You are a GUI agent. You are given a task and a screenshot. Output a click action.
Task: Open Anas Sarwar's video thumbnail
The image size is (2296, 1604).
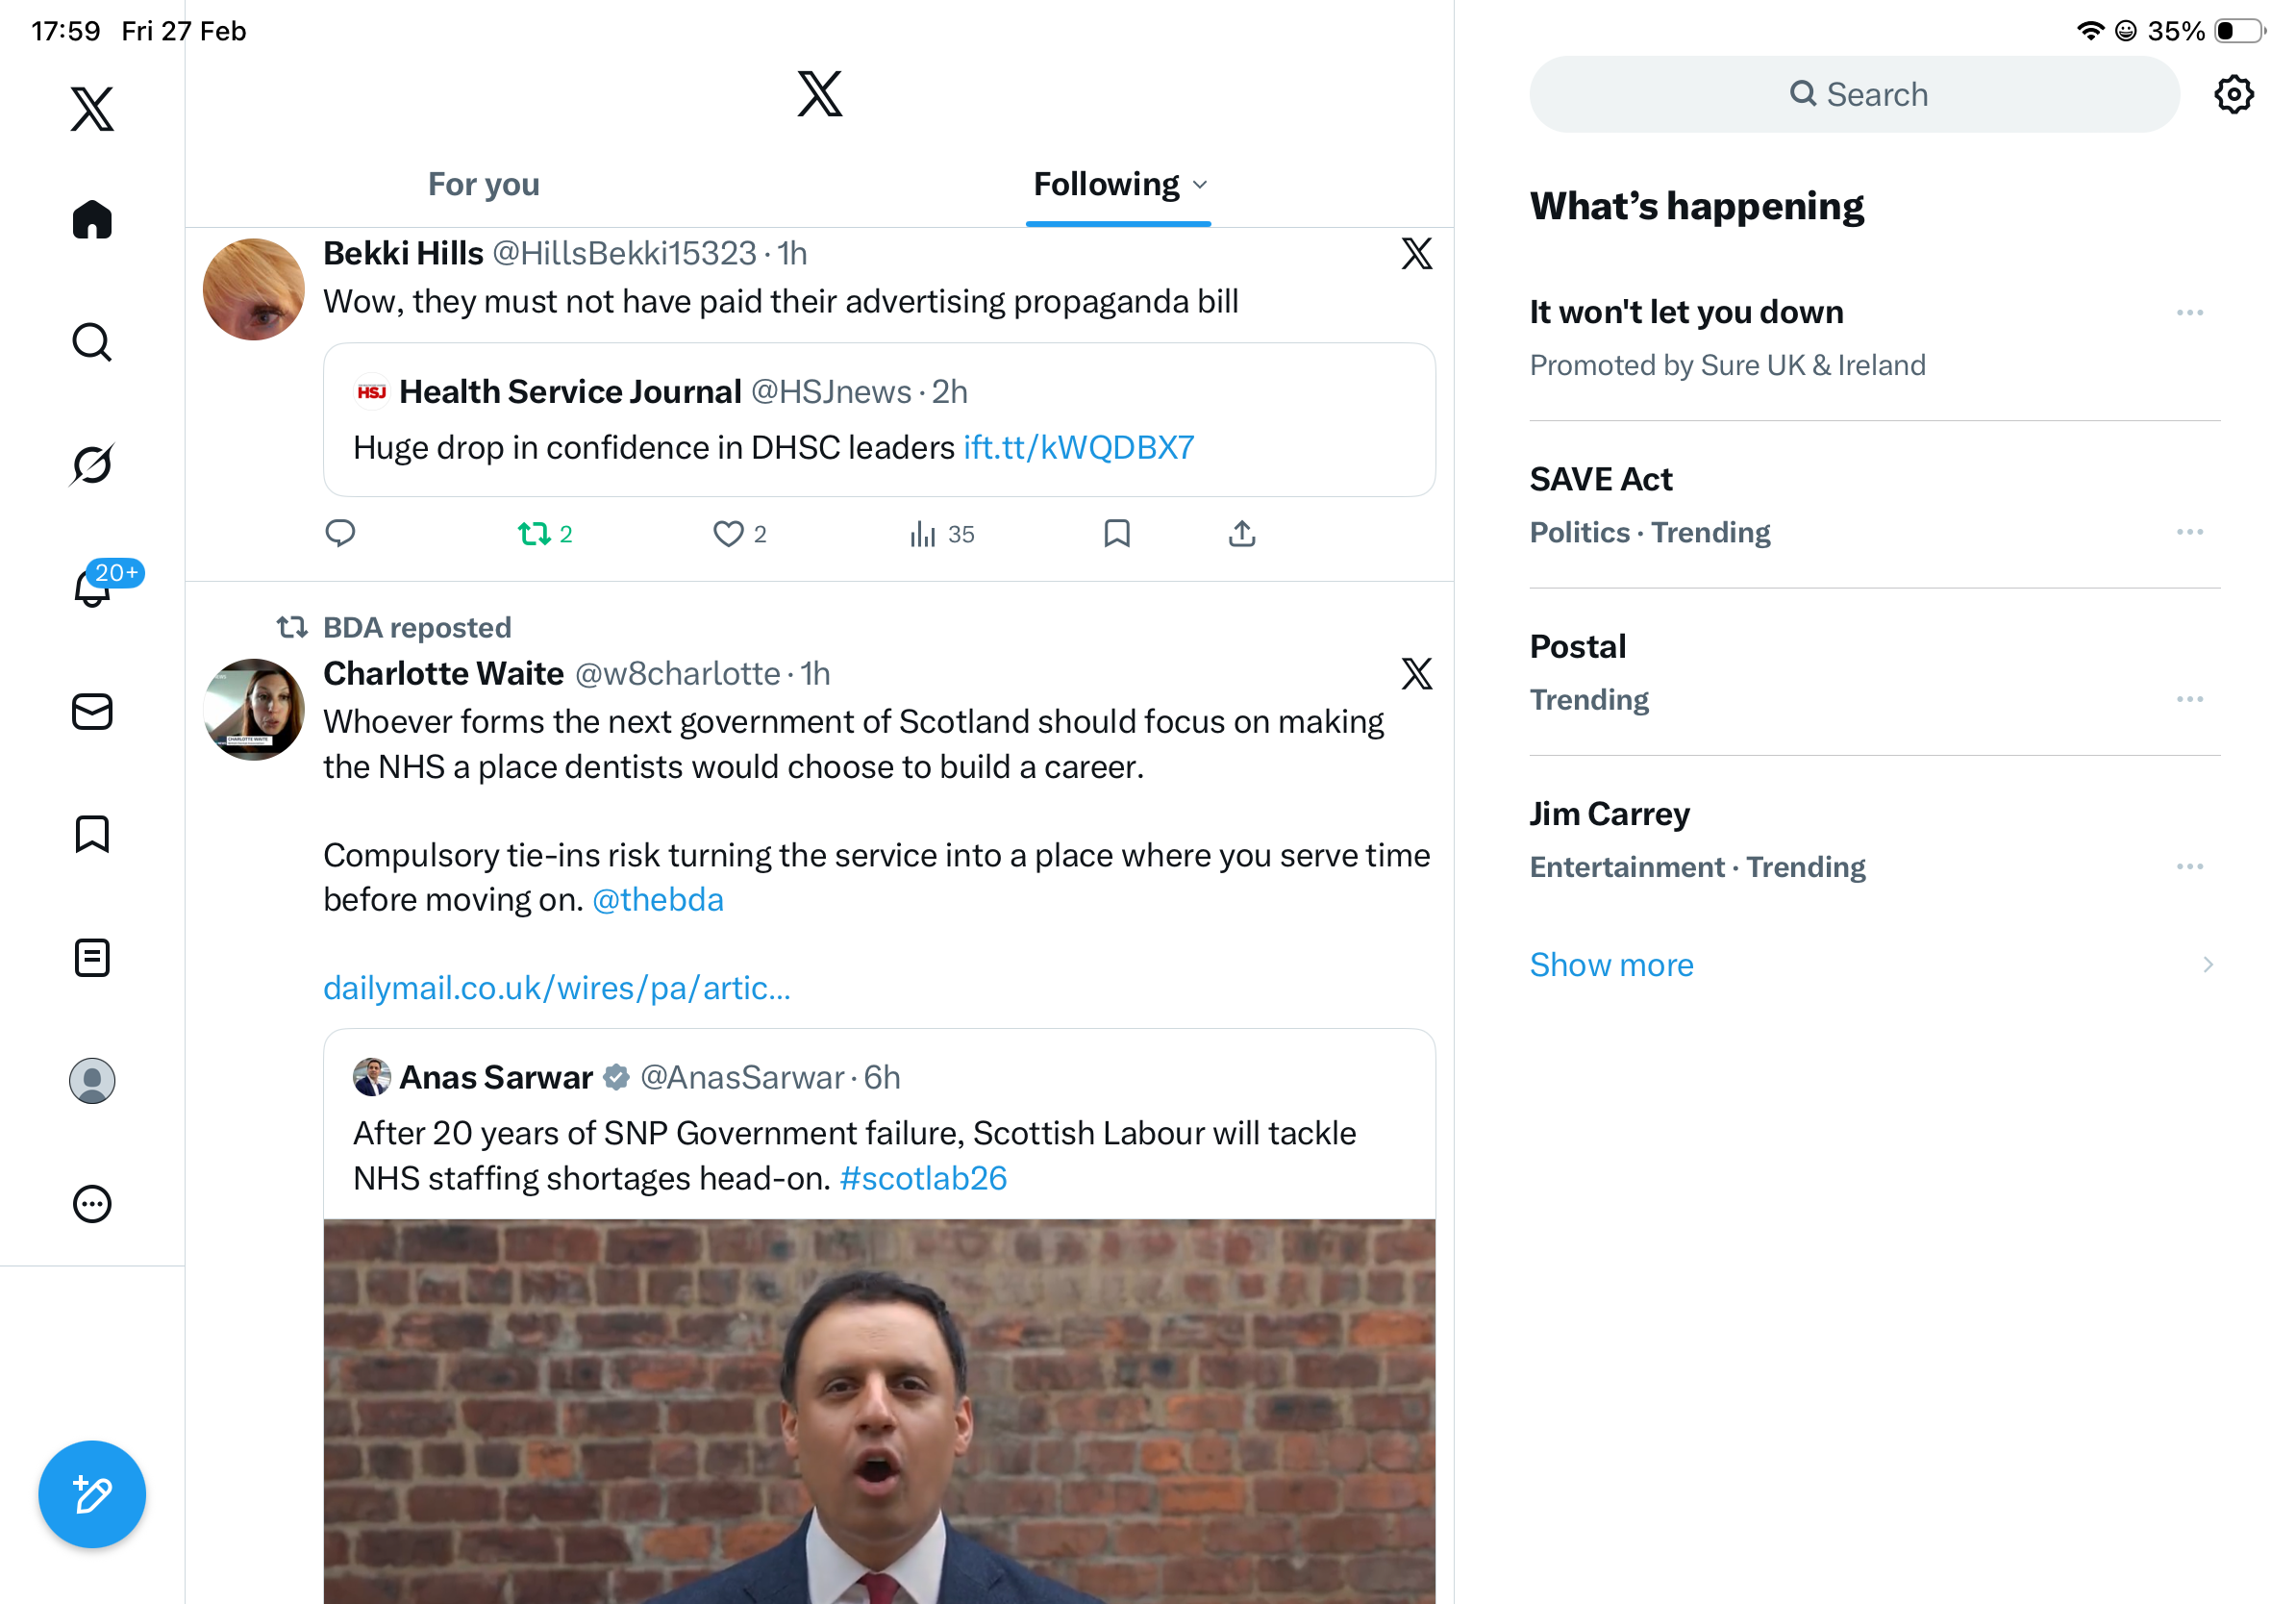(x=879, y=1410)
